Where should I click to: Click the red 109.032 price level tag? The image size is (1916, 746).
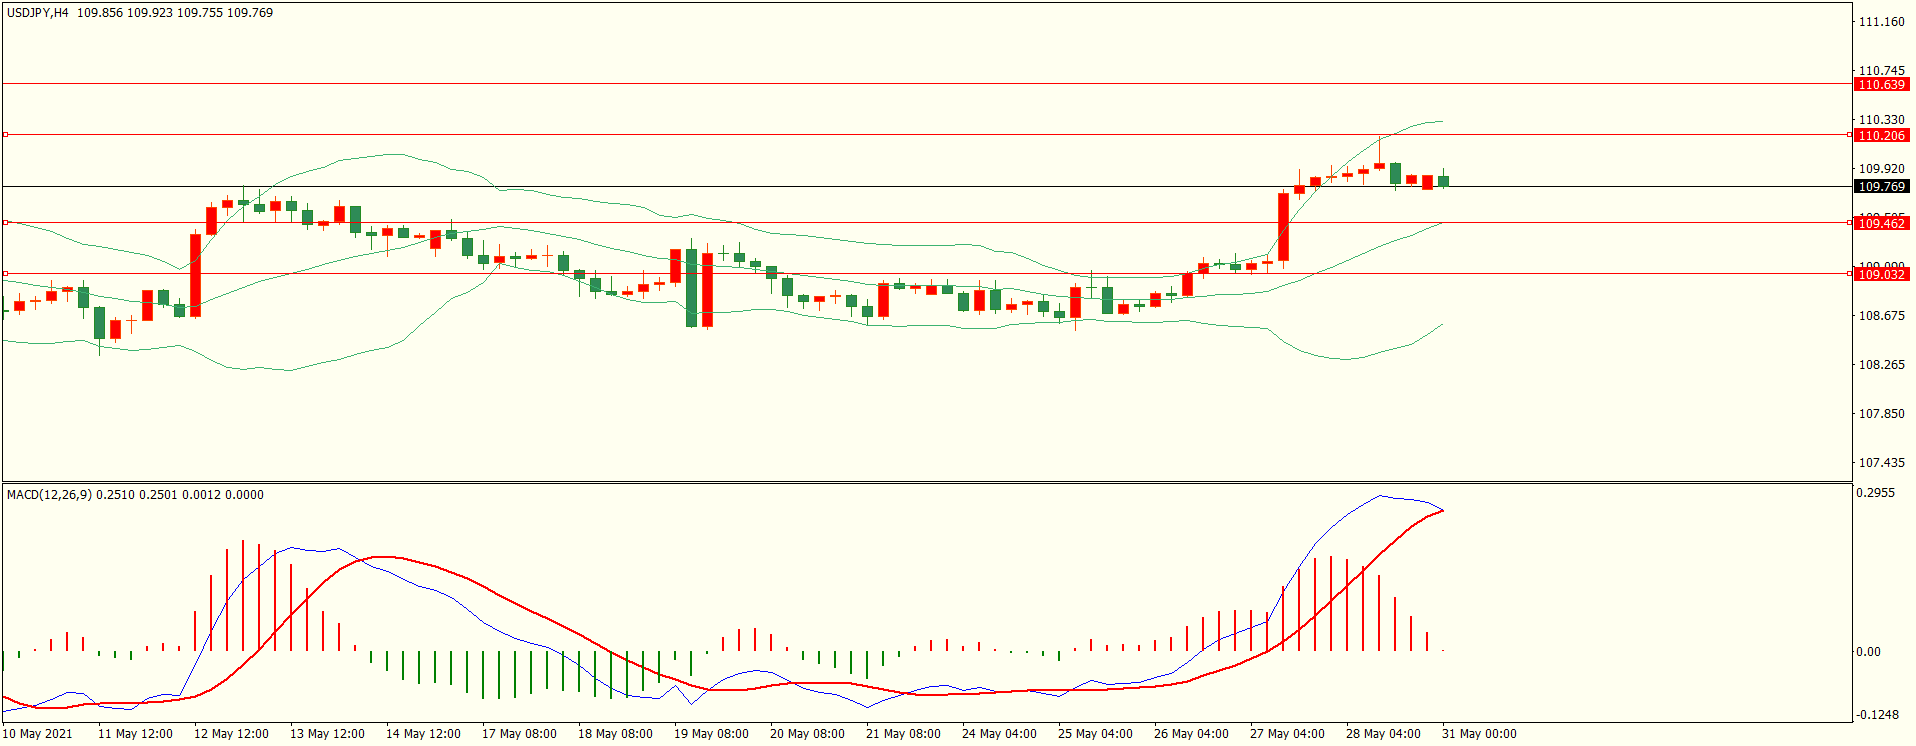(1882, 274)
